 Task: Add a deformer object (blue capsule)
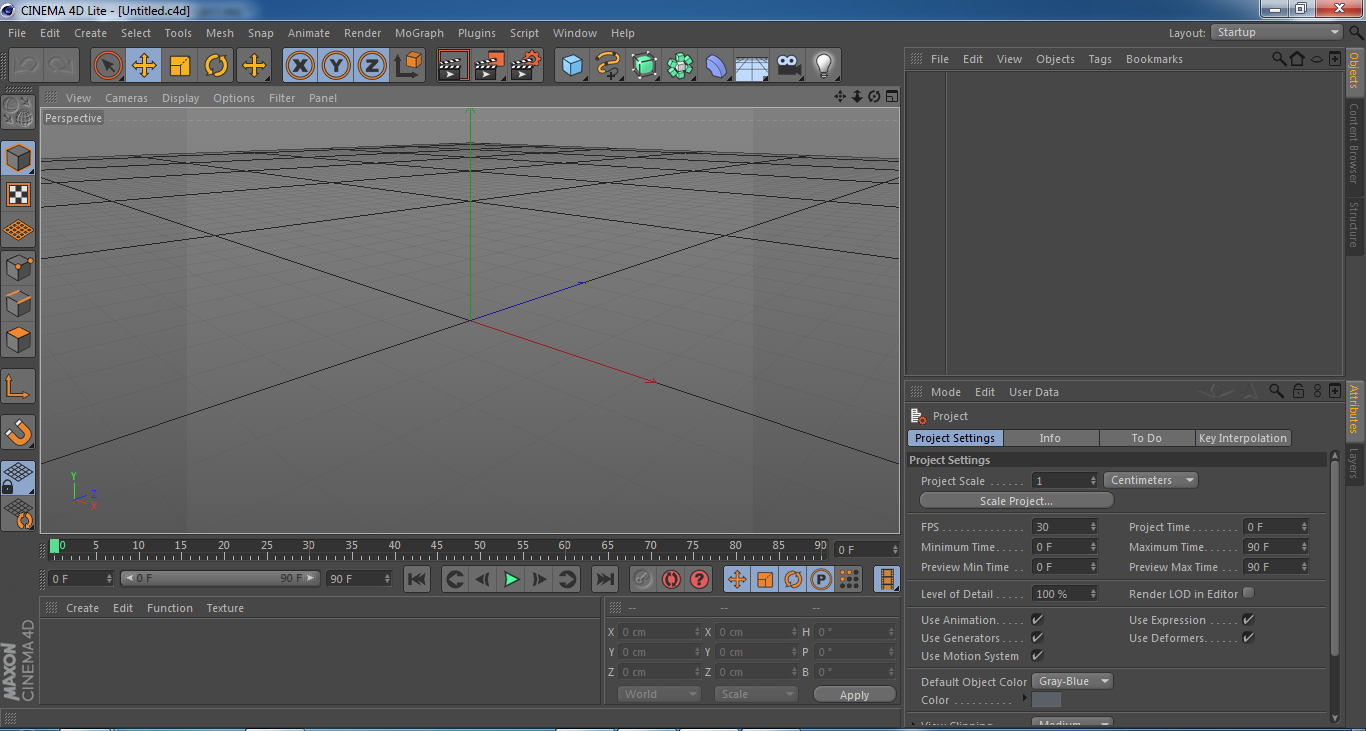[x=716, y=66]
